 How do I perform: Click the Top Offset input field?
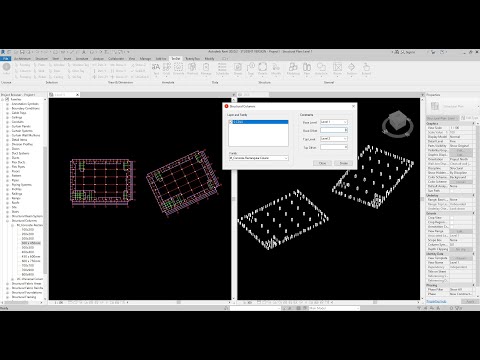pyautogui.click(x=334, y=147)
